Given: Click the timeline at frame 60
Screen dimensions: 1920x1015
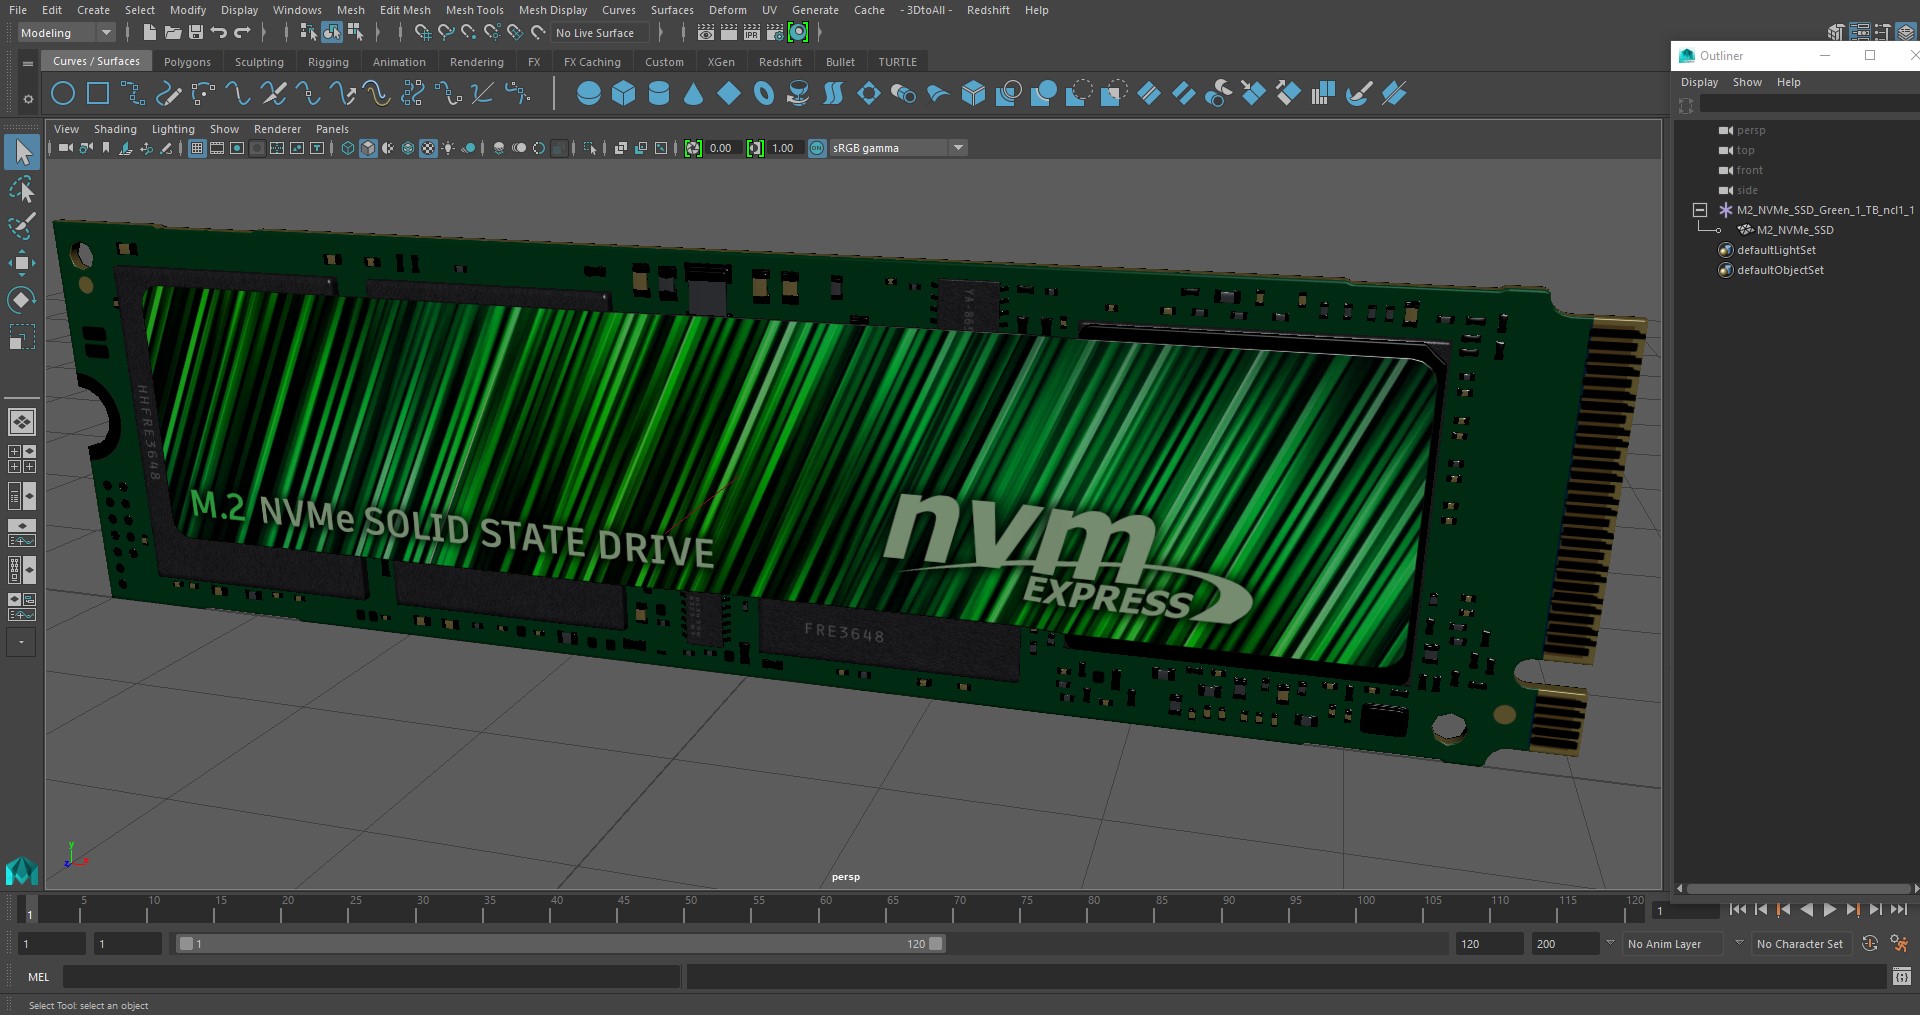Looking at the screenshot, I should tap(825, 910).
